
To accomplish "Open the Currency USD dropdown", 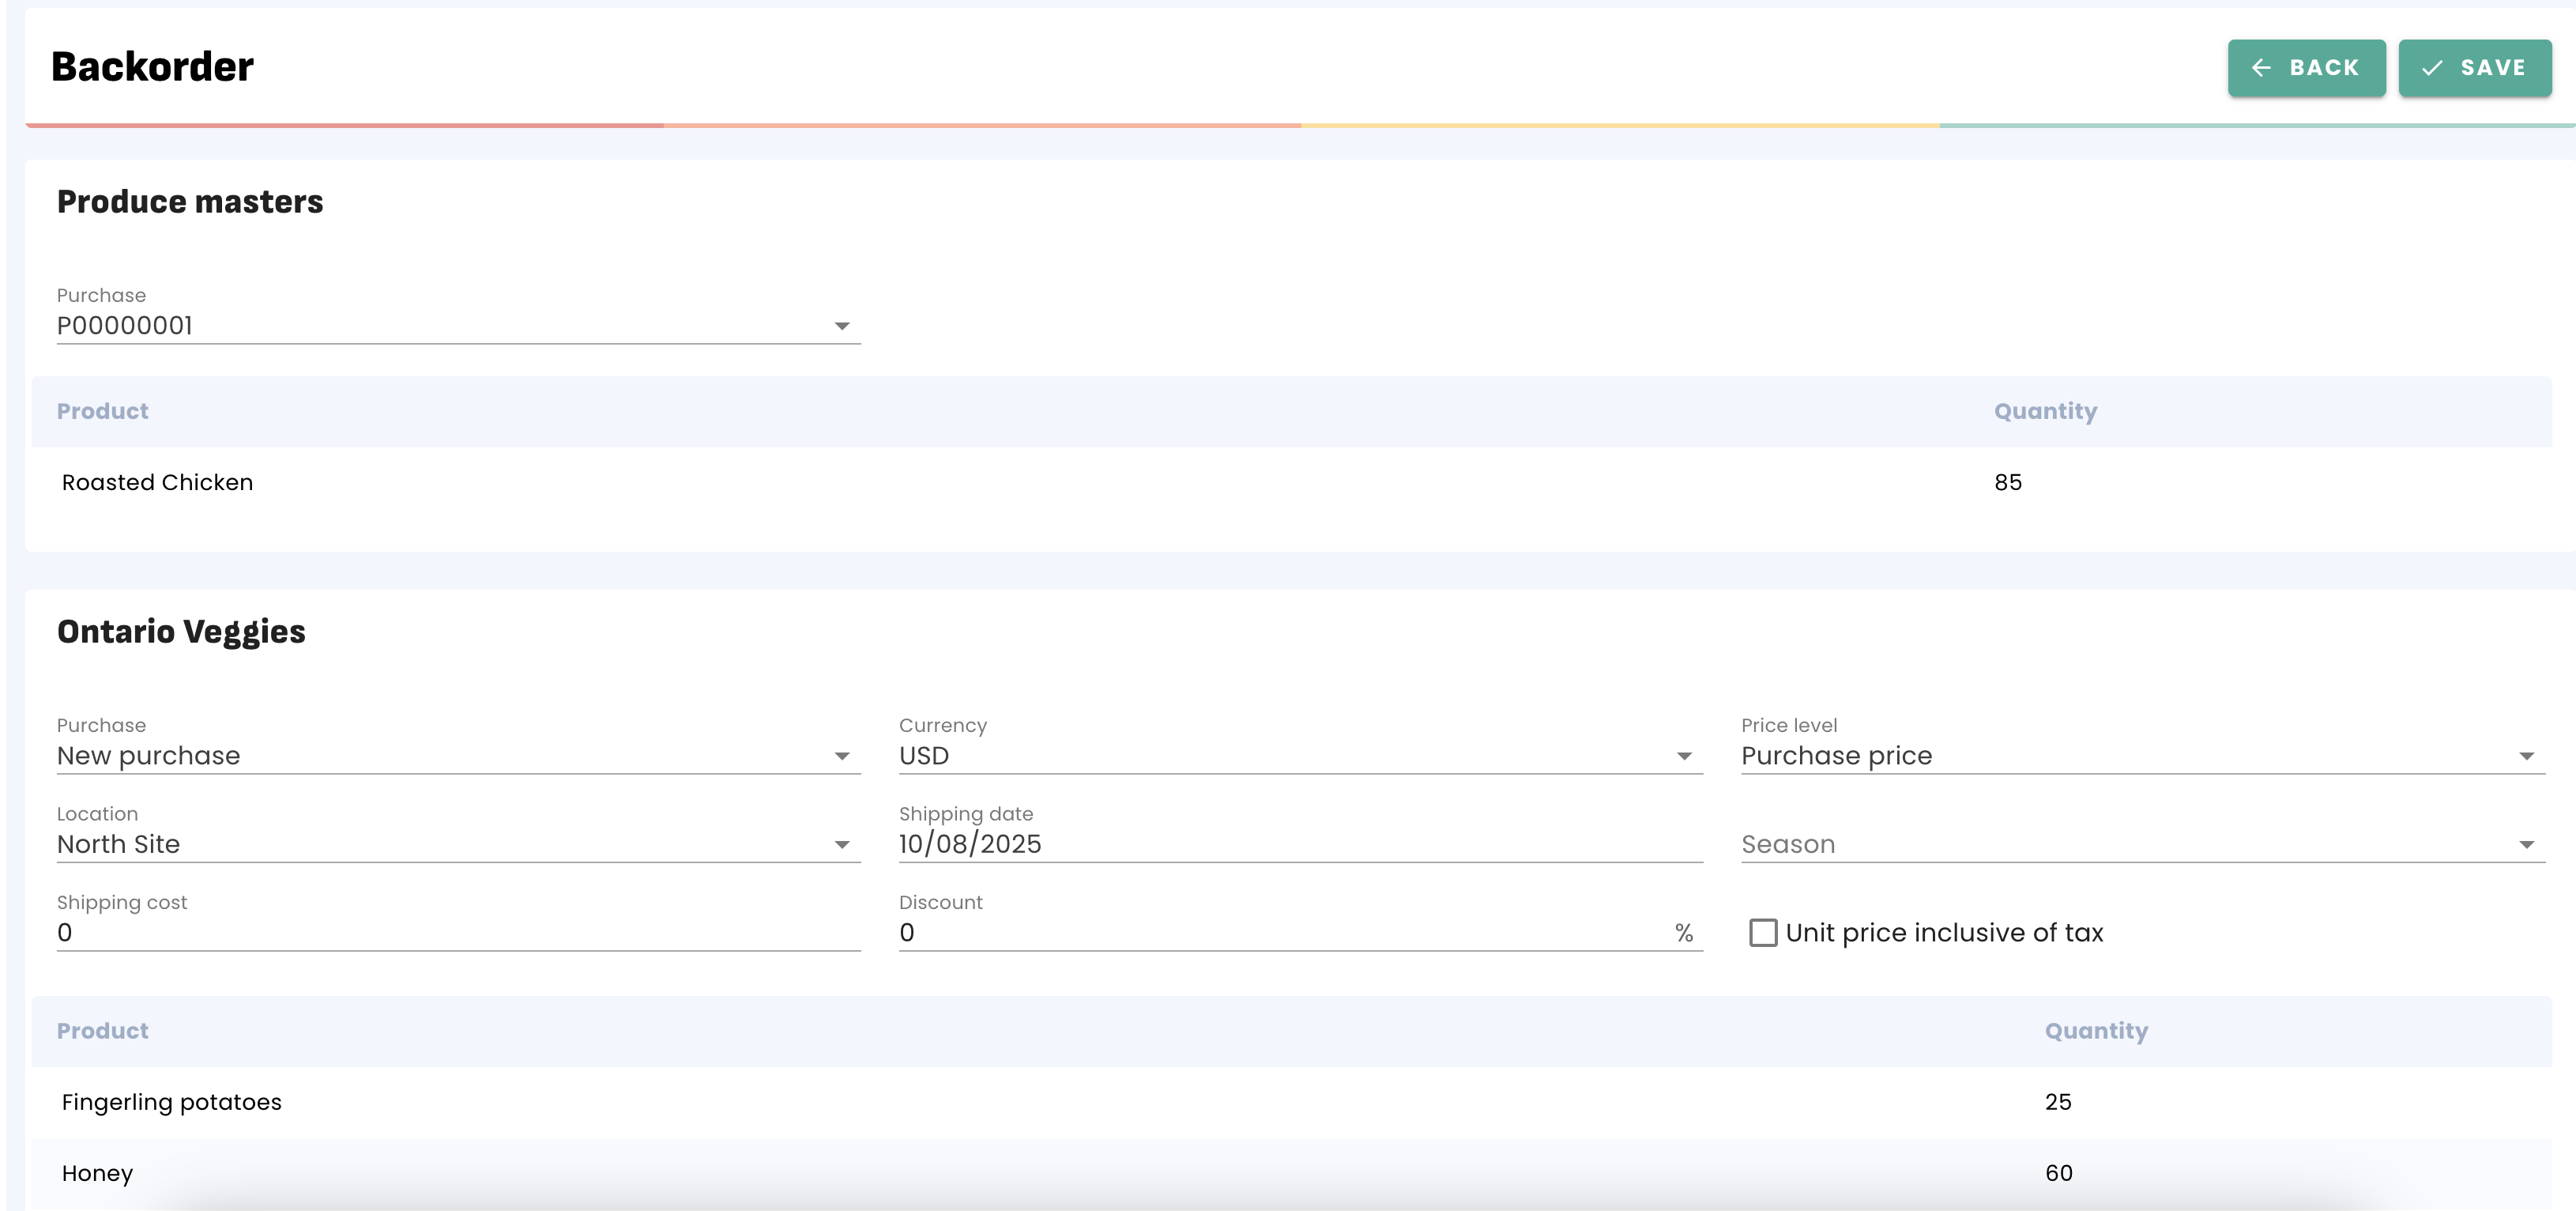I will coord(1299,756).
